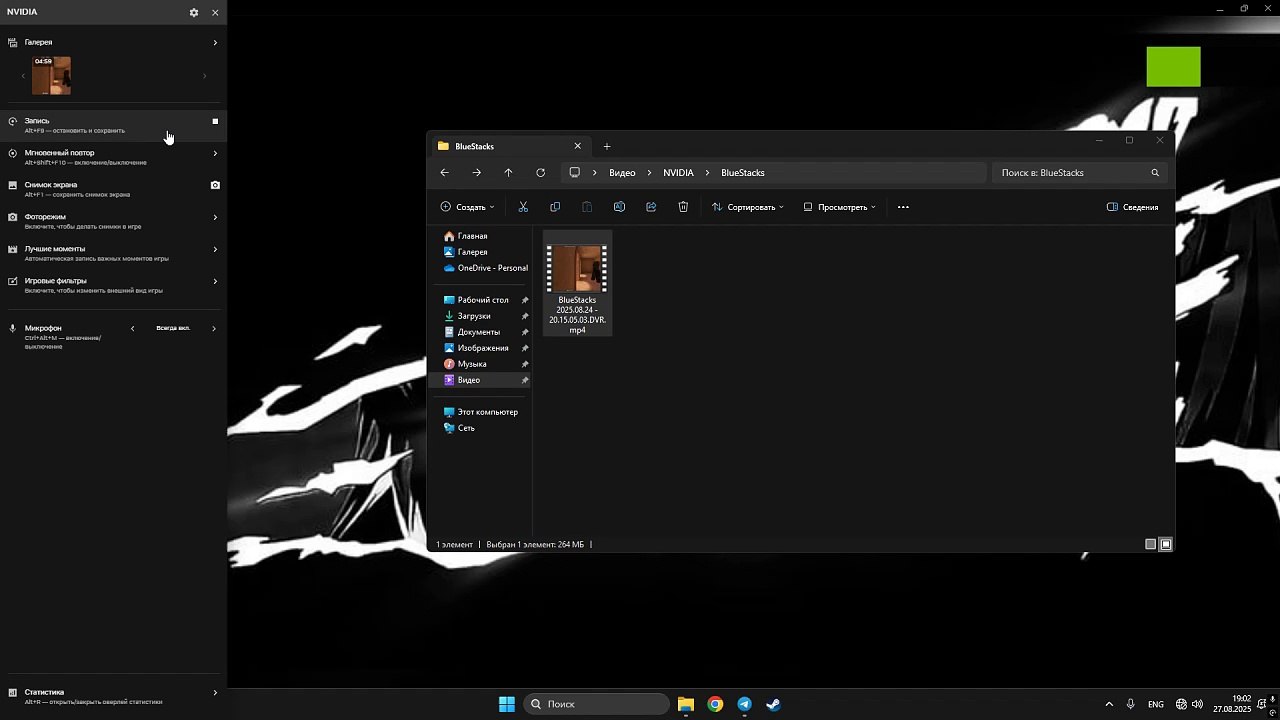Screen dimensions: 1280x720
Task: Click the delete trash icon in Explorer toolbar
Action: 683,207
